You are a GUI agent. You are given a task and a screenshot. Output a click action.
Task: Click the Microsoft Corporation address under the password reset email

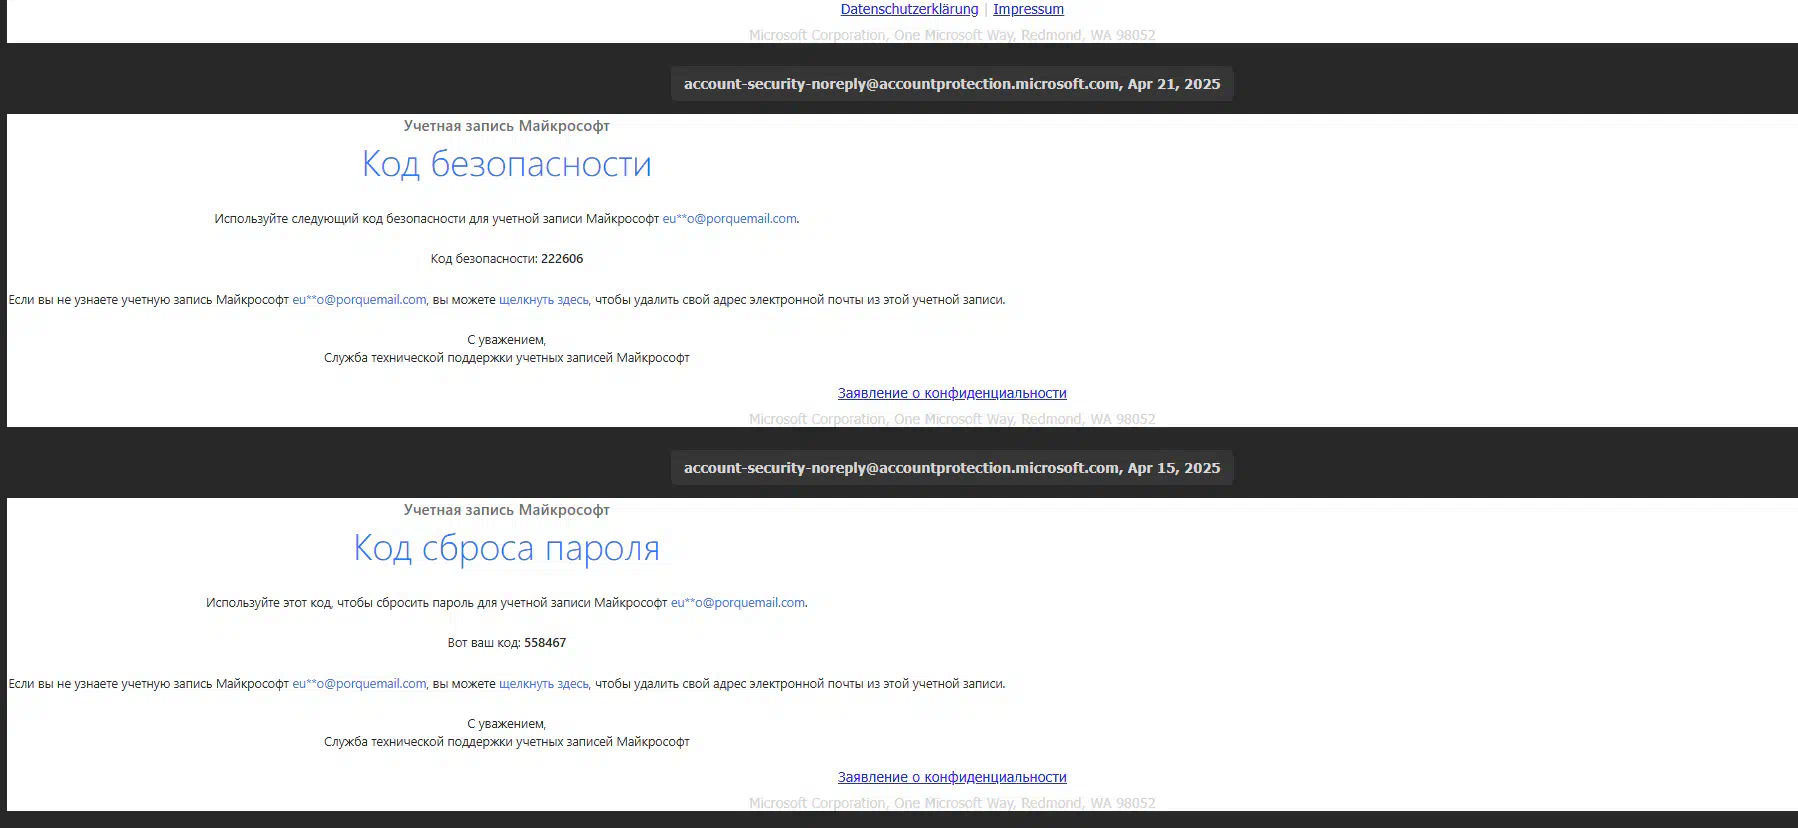point(952,803)
